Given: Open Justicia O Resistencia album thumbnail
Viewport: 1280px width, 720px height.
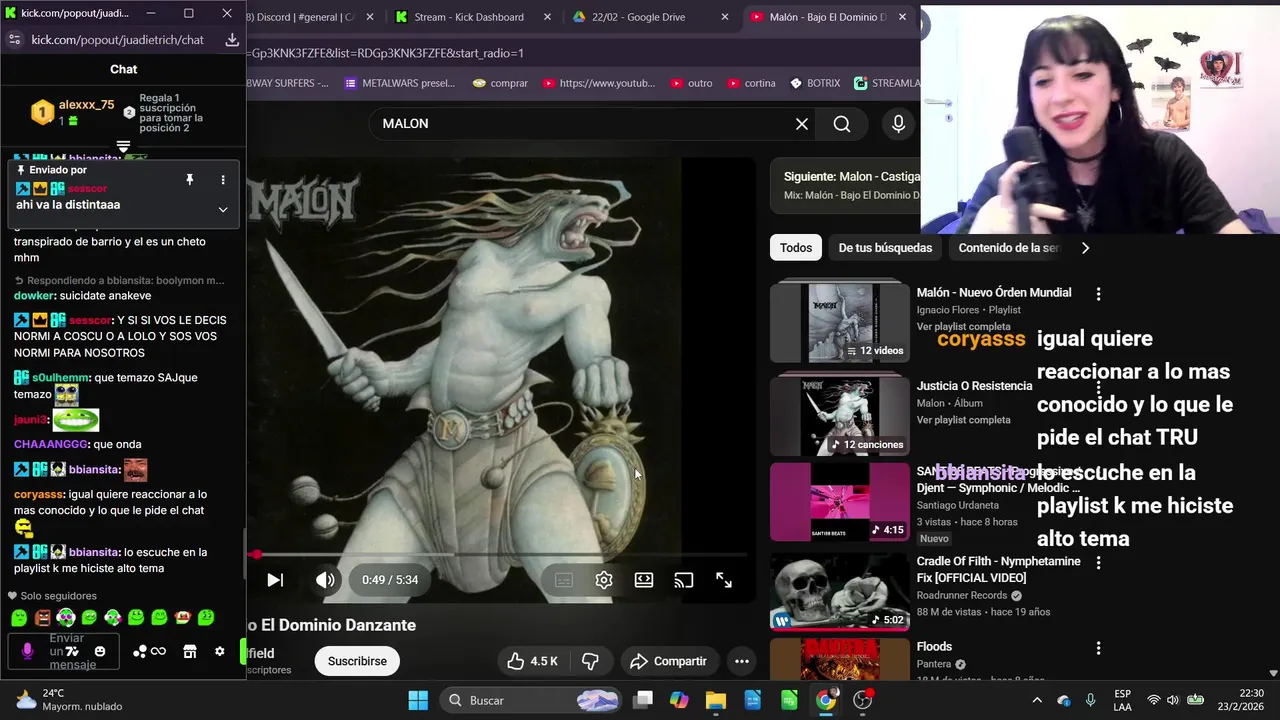Looking at the screenshot, I should pos(840,415).
